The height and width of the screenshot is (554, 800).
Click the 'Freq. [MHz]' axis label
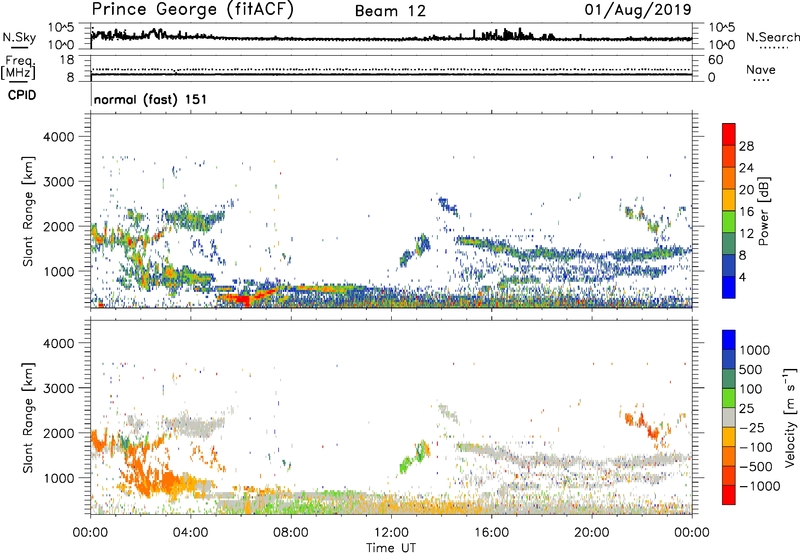pyautogui.click(x=18, y=68)
